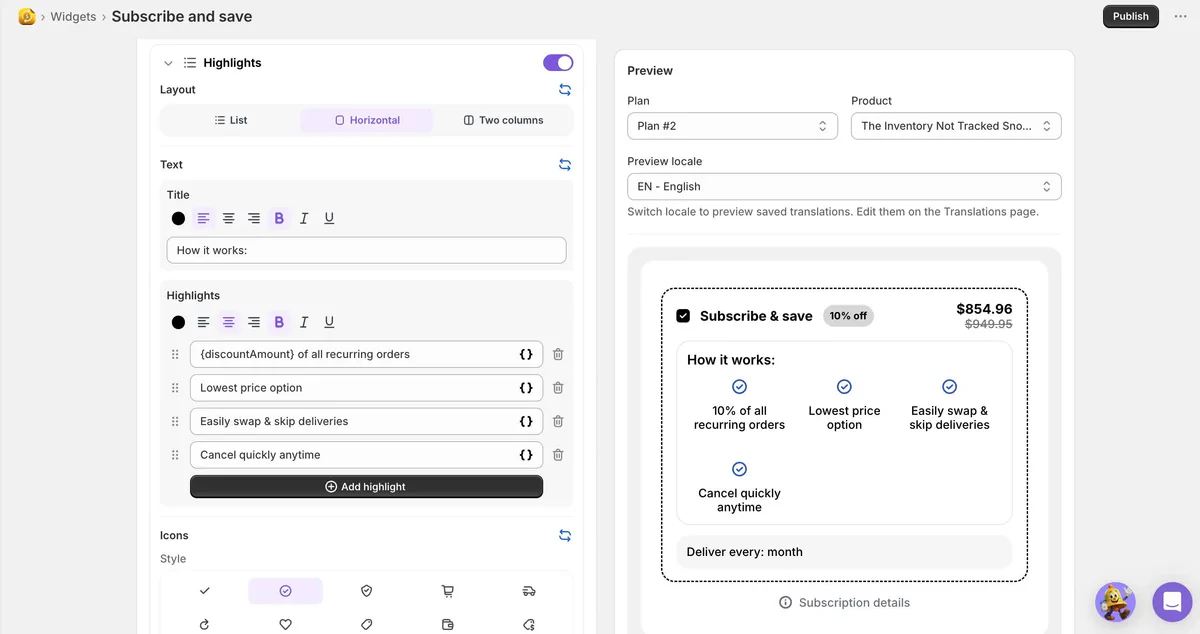
Task: Click the Publish button
Action: pos(1131,16)
